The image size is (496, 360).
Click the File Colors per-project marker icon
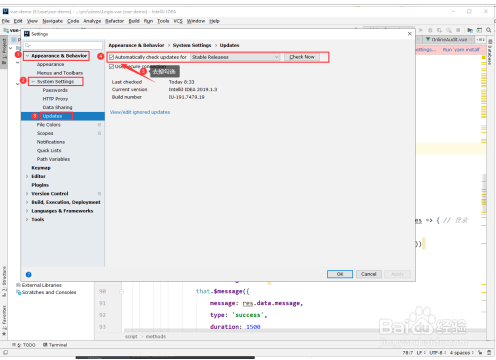99,125
